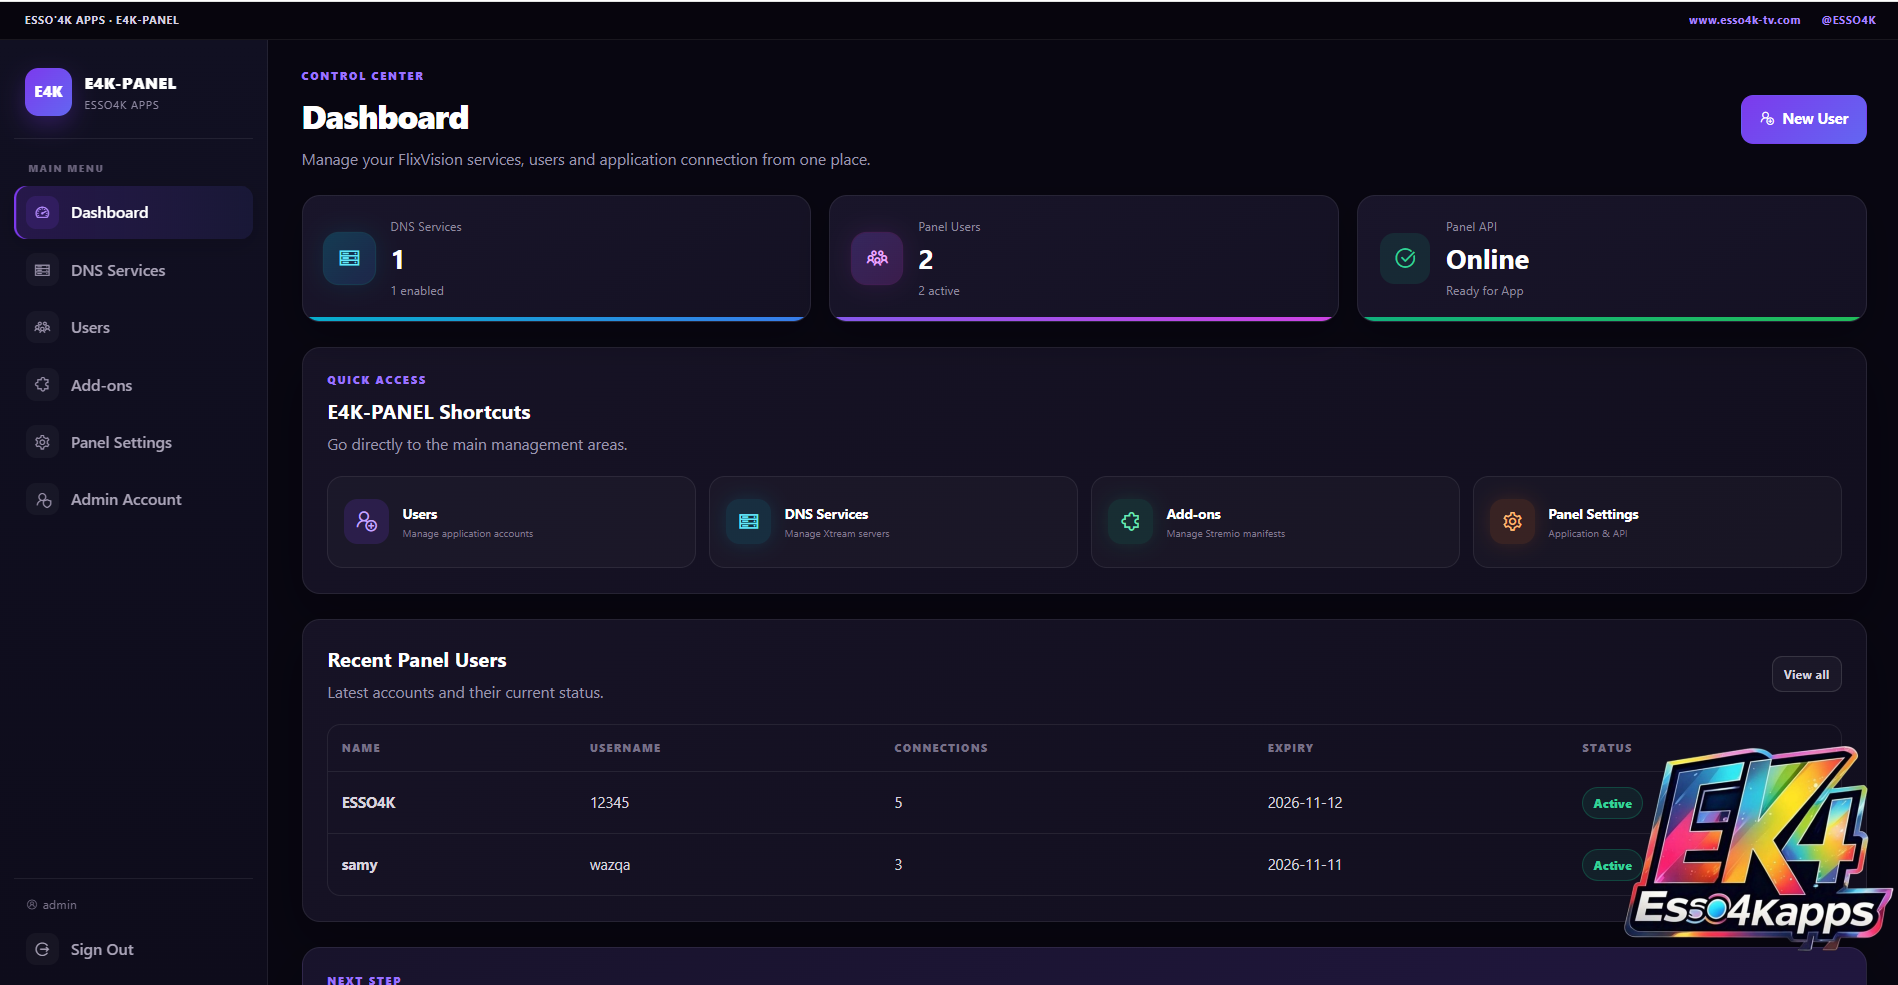Click the NAME column header
This screenshot has width=1898, height=985.
pos(361,748)
